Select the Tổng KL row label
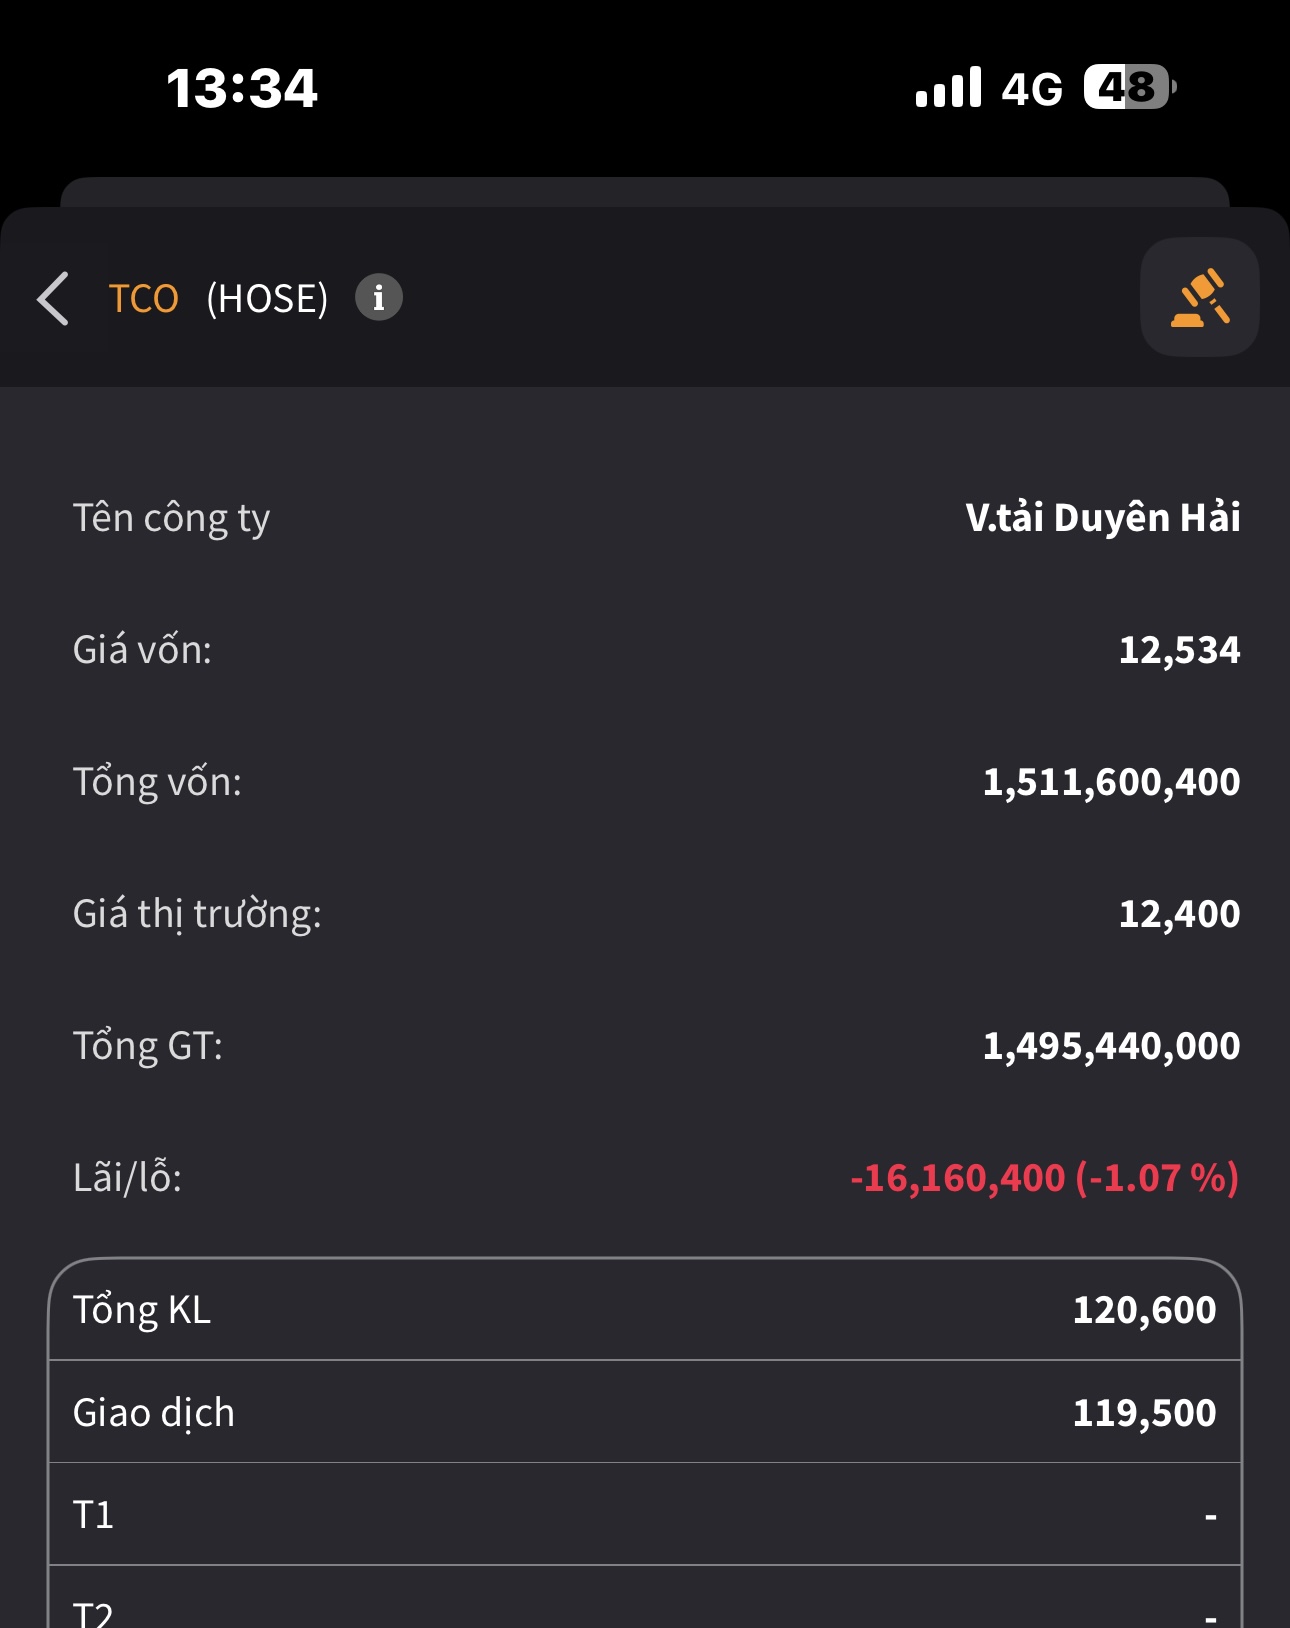The width and height of the screenshot is (1290, 1628). (x=142, y=1310)
